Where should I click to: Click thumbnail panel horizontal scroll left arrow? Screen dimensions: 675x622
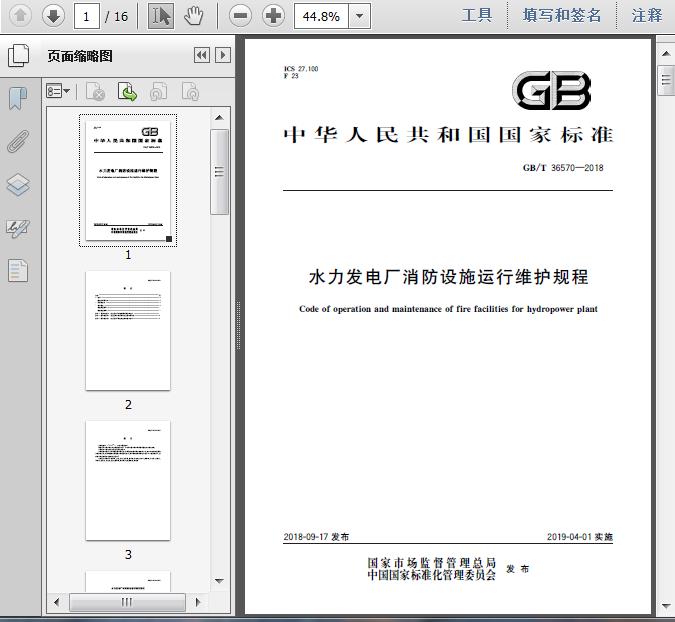click(56, 602)
